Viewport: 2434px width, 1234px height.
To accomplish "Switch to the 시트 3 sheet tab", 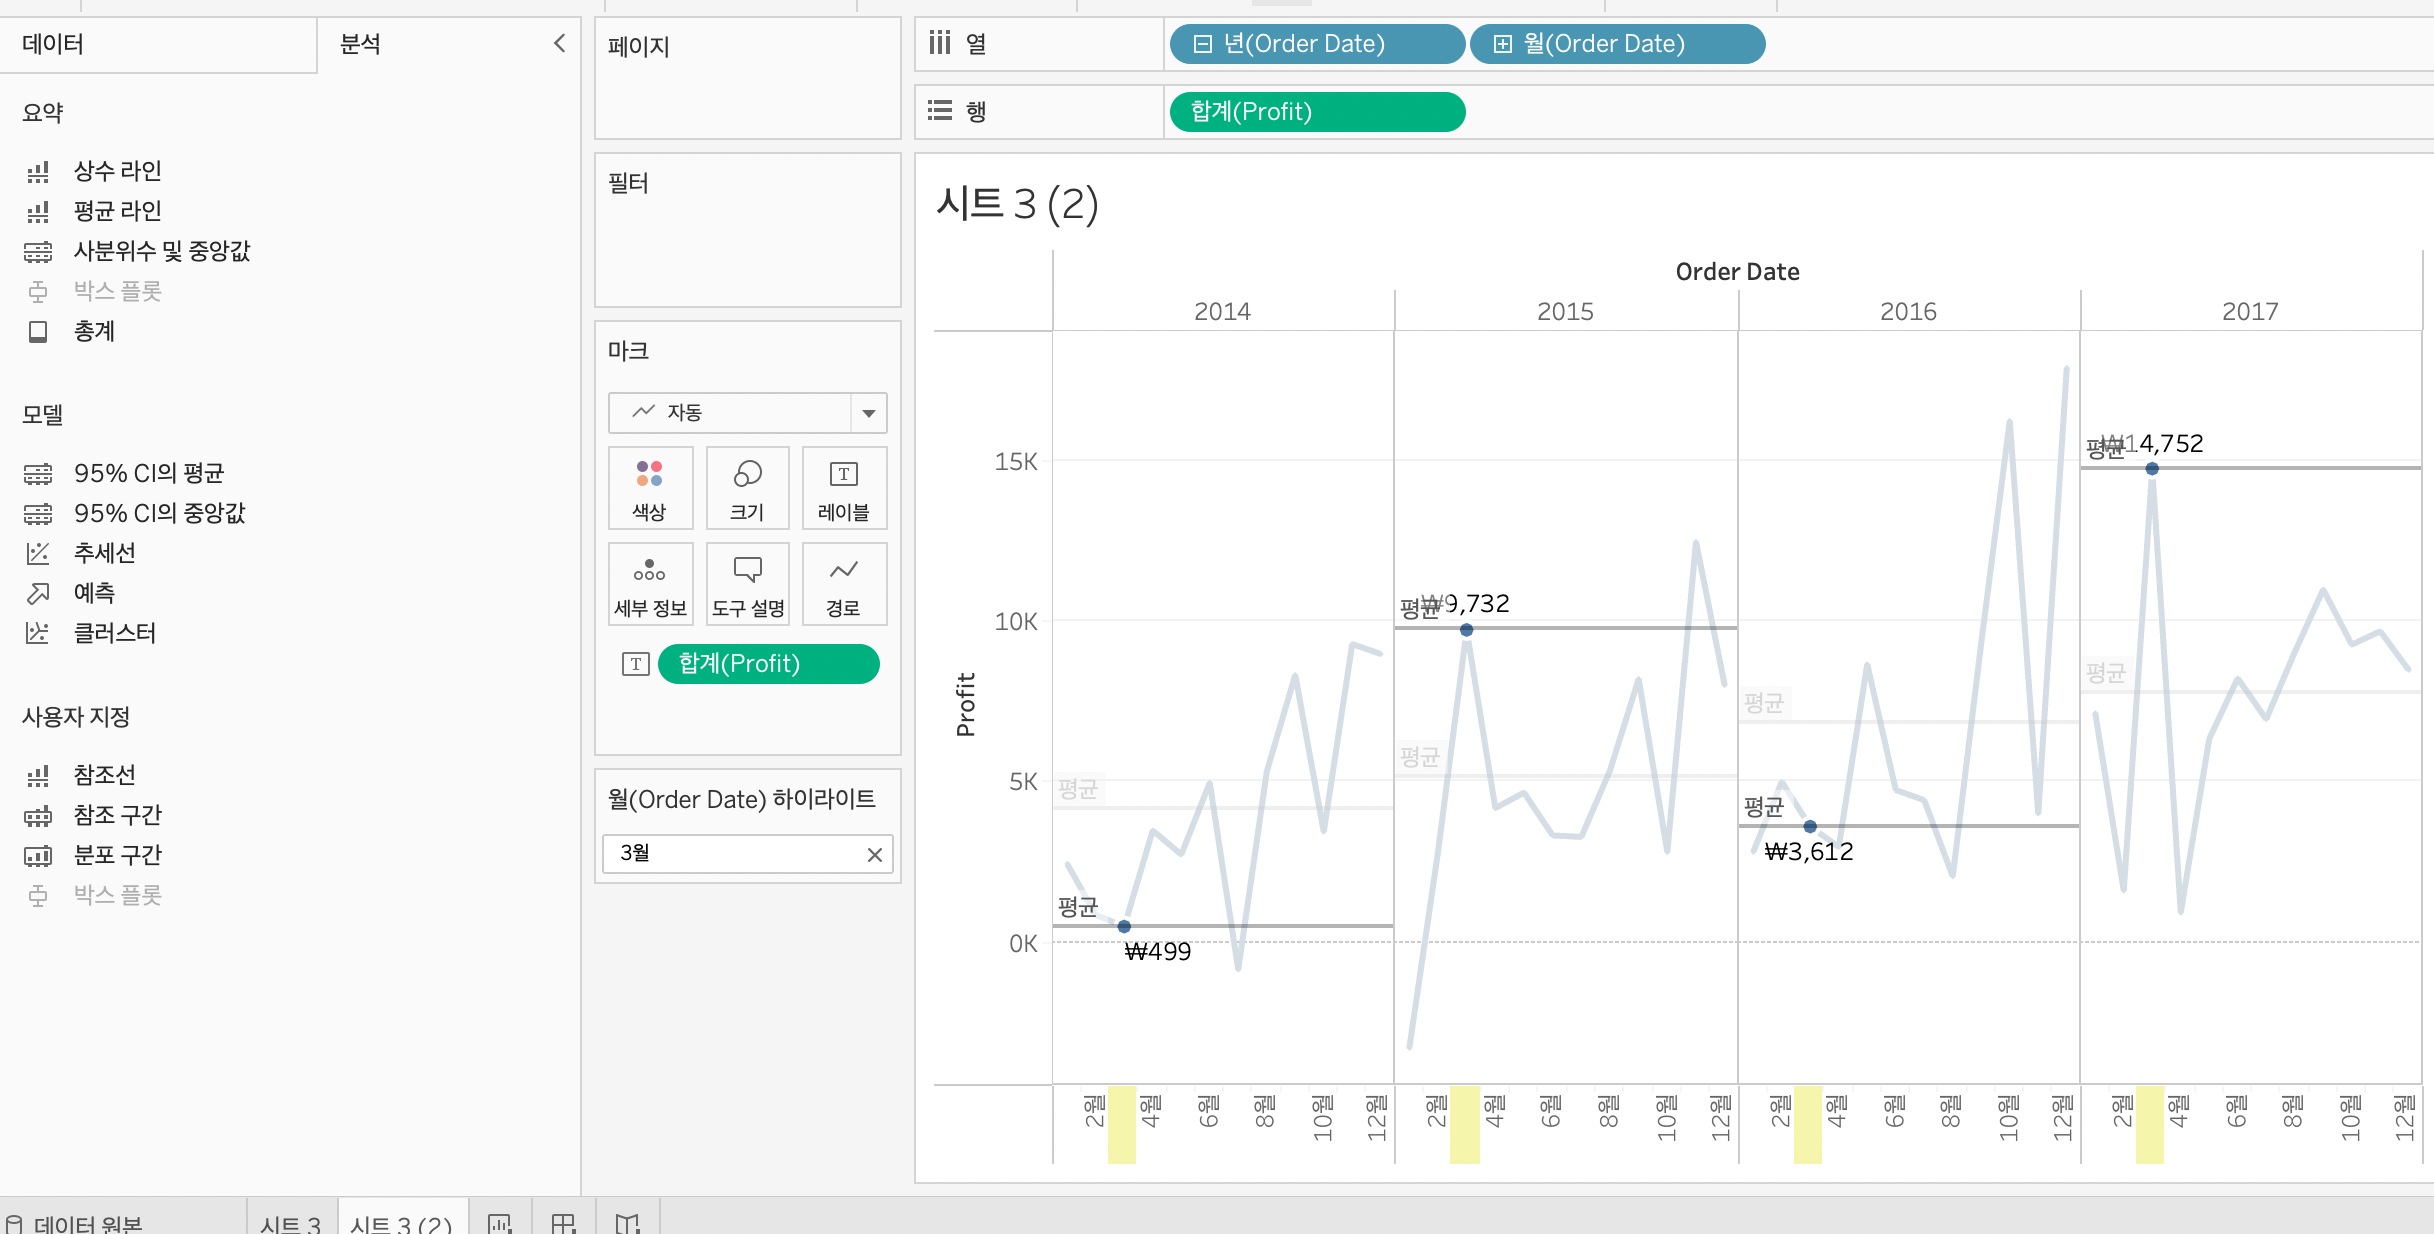I will tap(290, 1223).
